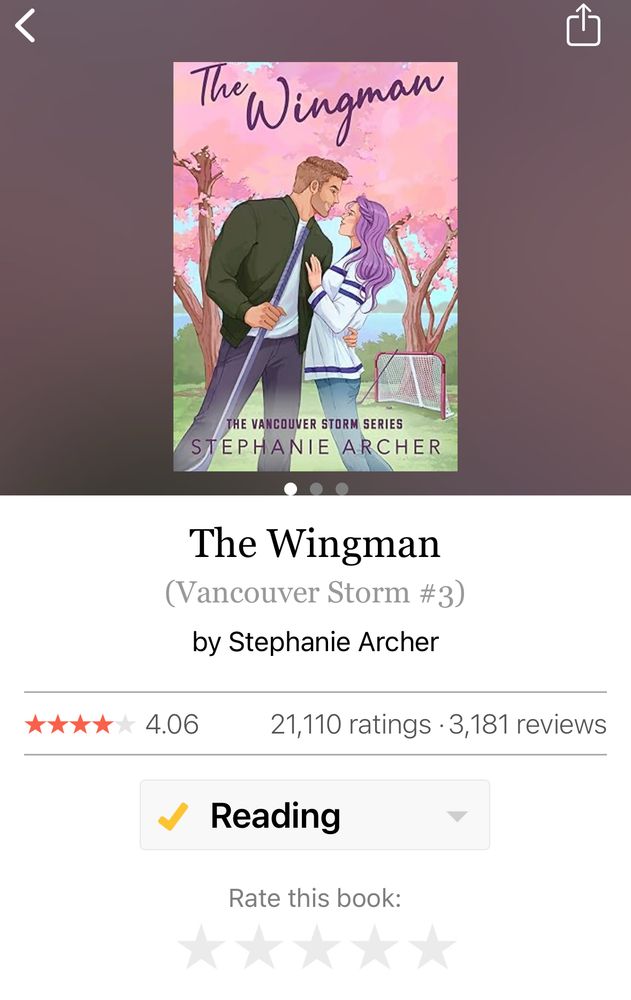The height and width of the screenshot is (1000, 631).
Task: Tap the 4.06 average rating number
Action: pos(172,724)
